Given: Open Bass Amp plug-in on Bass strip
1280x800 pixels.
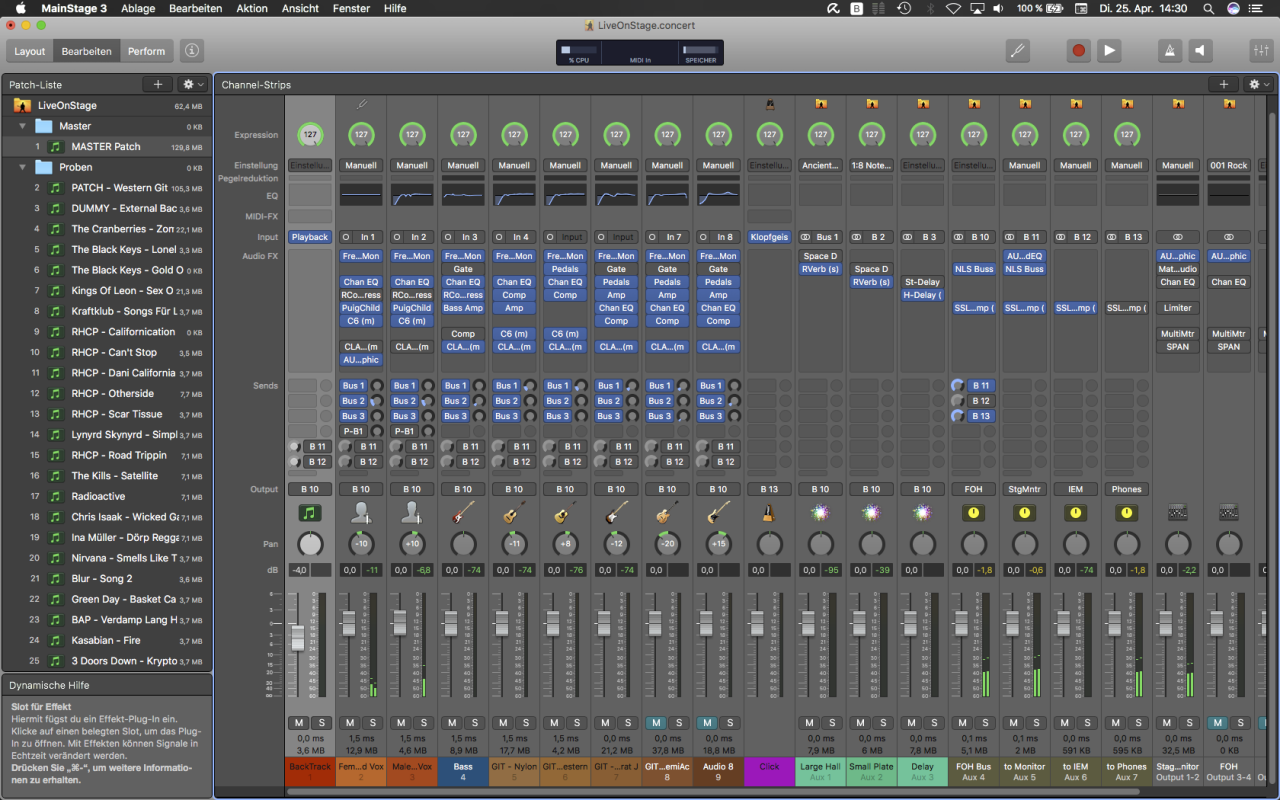Looking at the screenshot, I should [x=463, y=308].
